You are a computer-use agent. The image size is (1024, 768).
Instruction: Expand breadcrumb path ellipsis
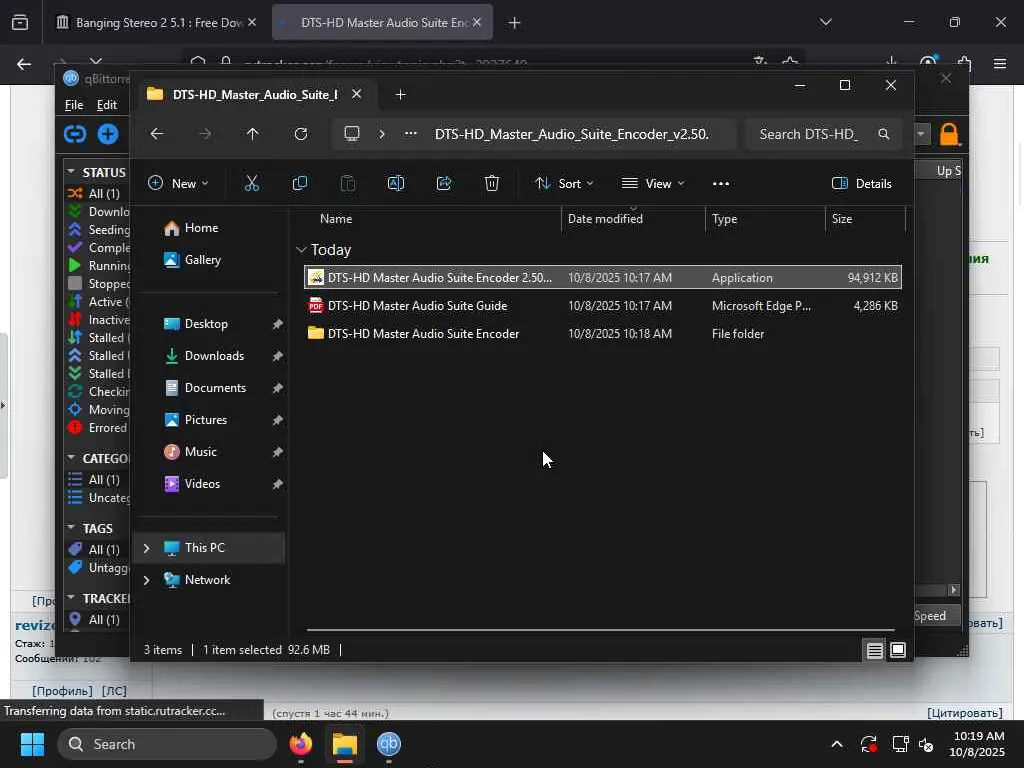click(410, 134)
